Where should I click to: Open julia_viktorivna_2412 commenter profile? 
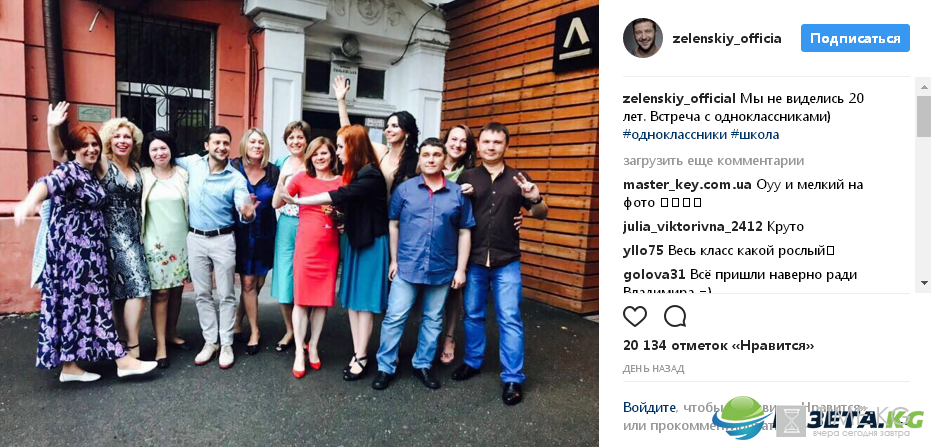[x=692, y=227]
